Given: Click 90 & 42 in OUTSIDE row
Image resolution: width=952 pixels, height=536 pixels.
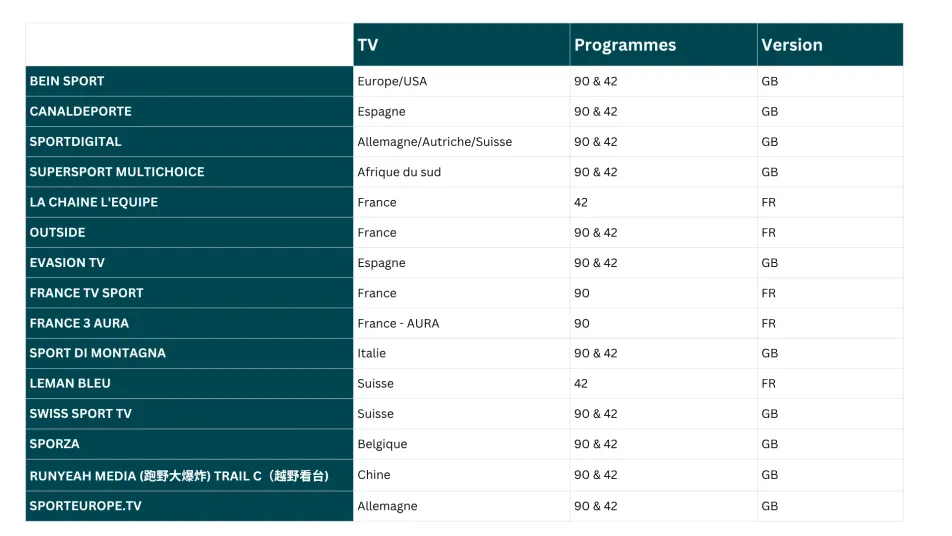Looking at the screenshot, I should point(596,232).
